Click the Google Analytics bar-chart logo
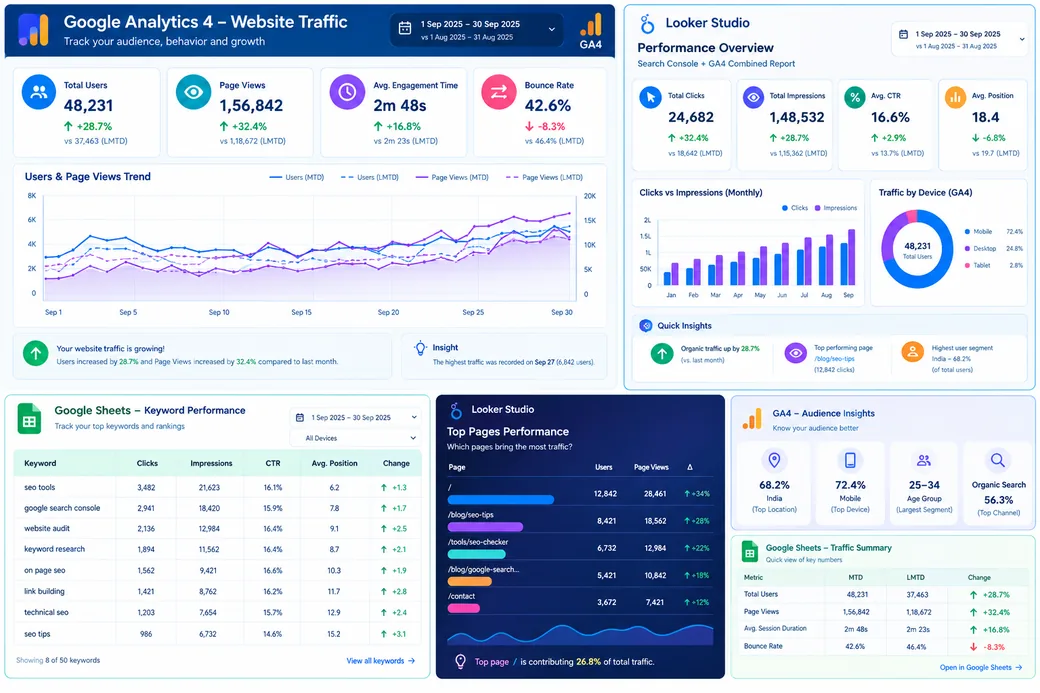1040x693 pixels. [x=33, y=30]
